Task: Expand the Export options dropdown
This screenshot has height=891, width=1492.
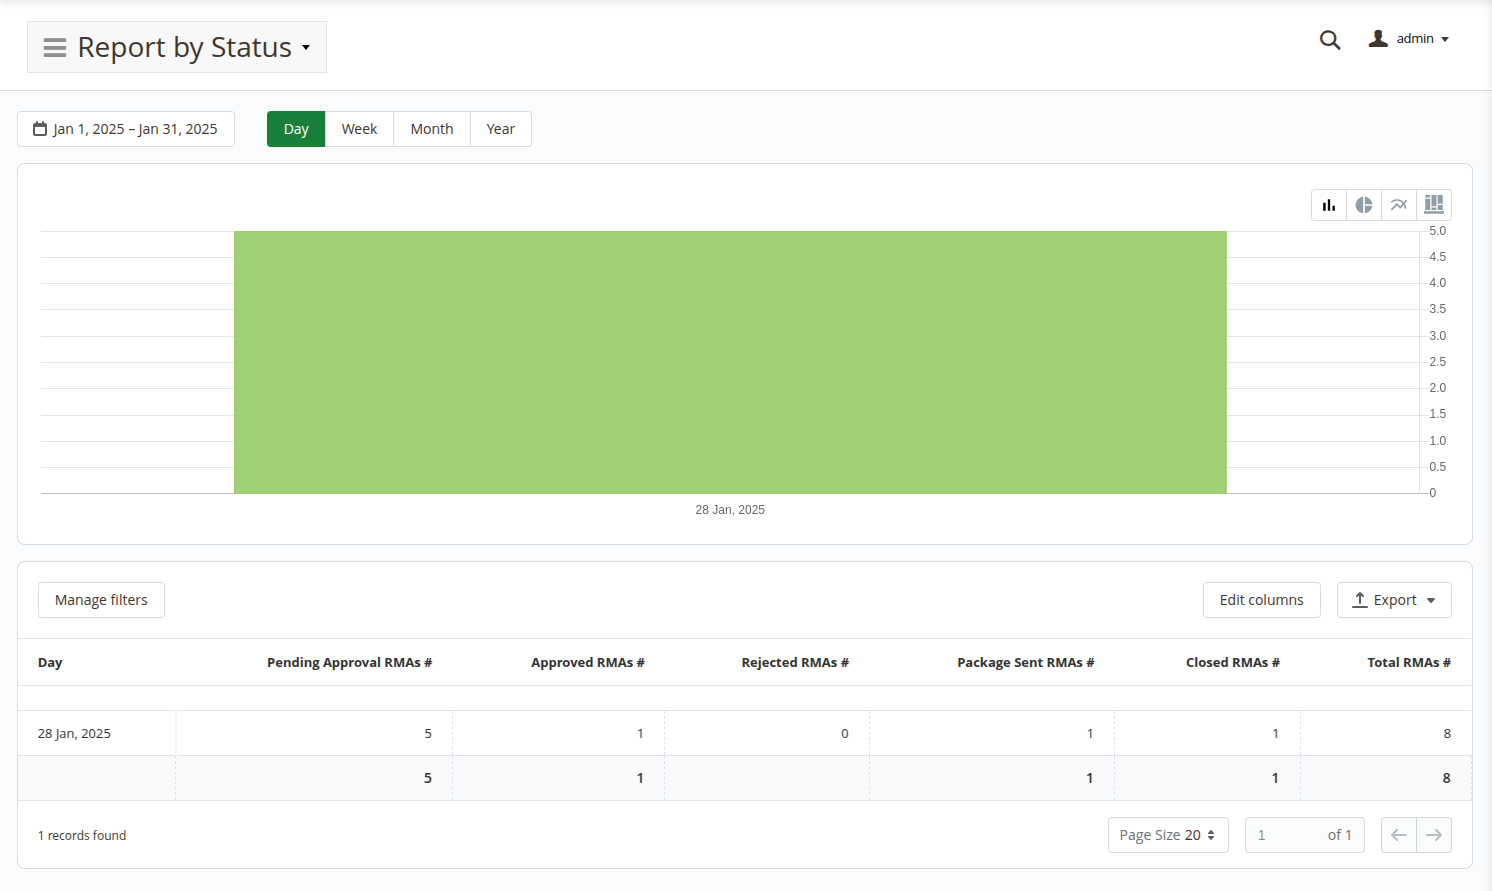Action: tap(1394, 599)
